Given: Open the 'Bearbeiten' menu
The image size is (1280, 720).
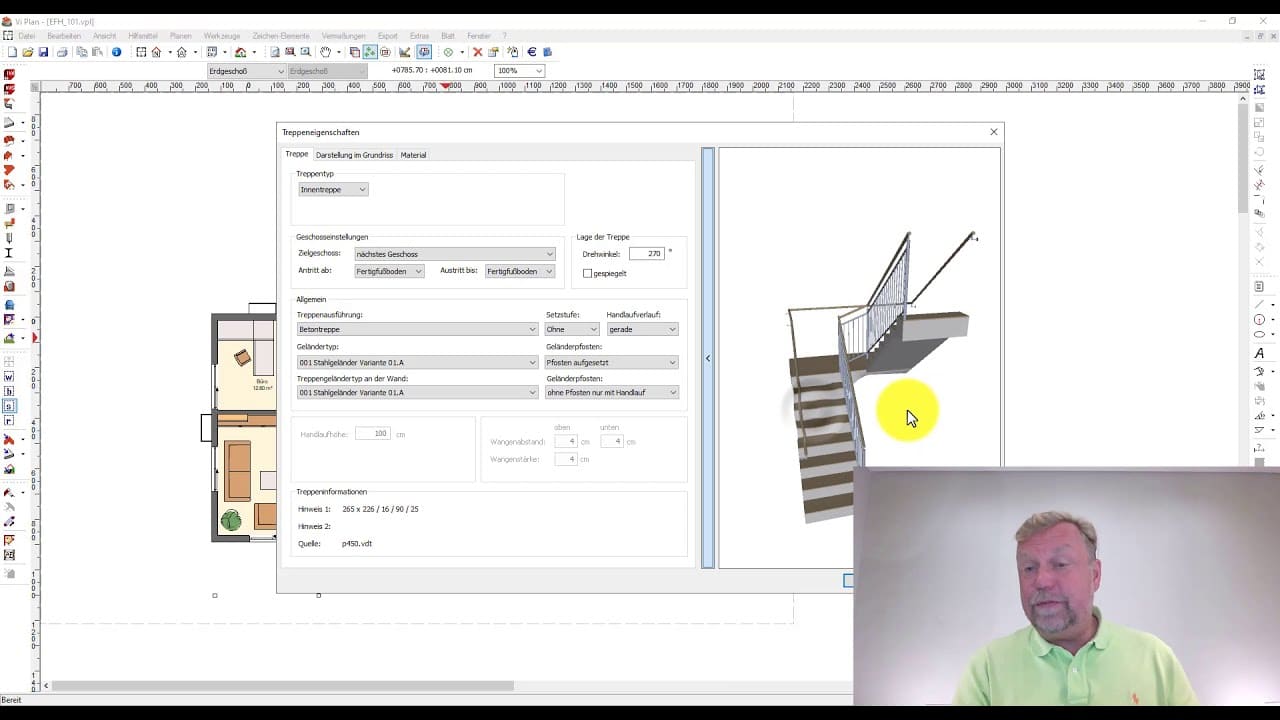Looking at the screenshot, I should [x=64, y=36].
